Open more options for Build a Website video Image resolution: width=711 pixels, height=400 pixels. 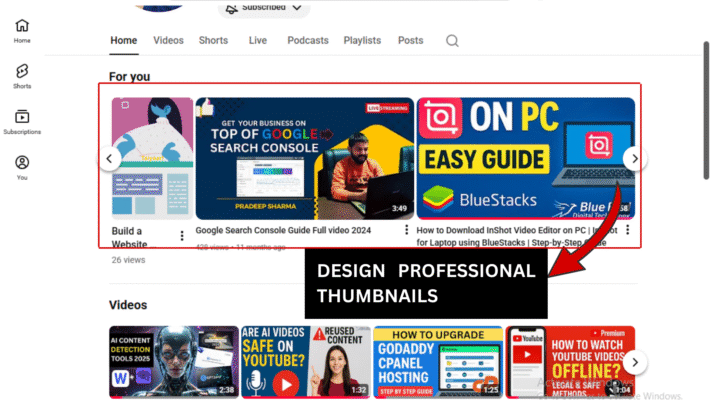(x=182, y=235)
